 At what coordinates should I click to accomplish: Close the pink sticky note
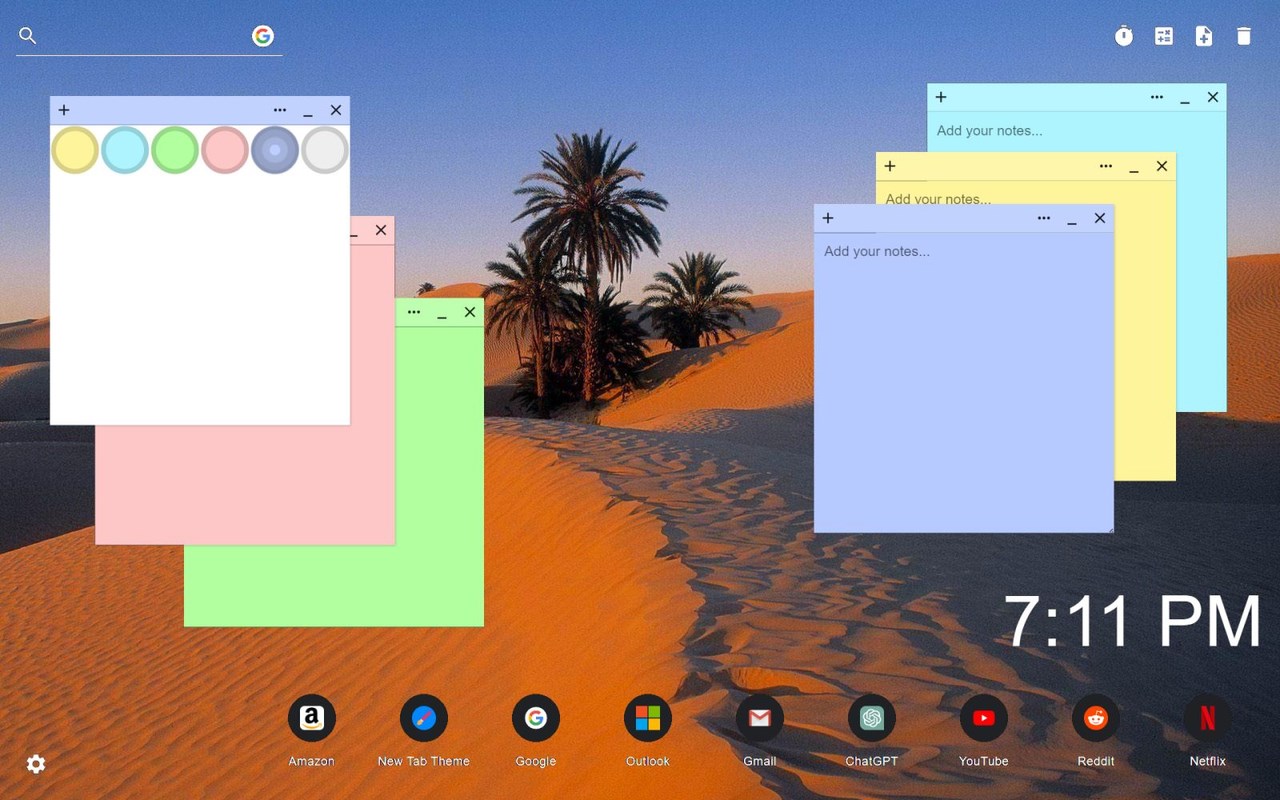(381, 230)
